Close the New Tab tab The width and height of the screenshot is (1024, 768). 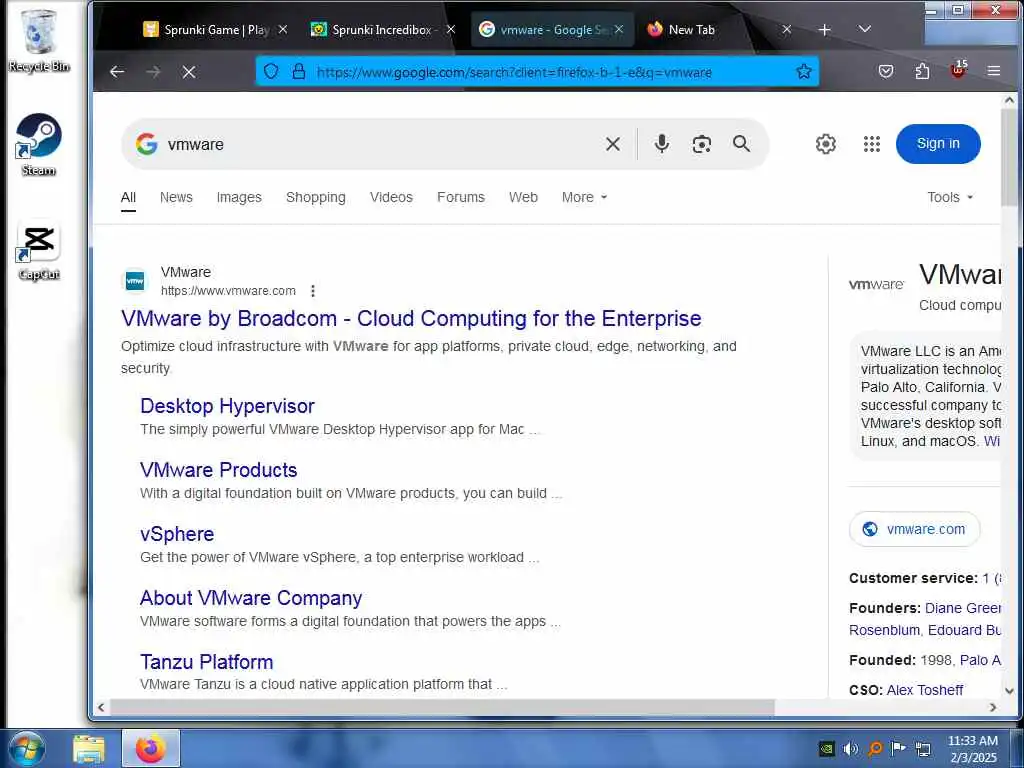(x=786, y=29)
